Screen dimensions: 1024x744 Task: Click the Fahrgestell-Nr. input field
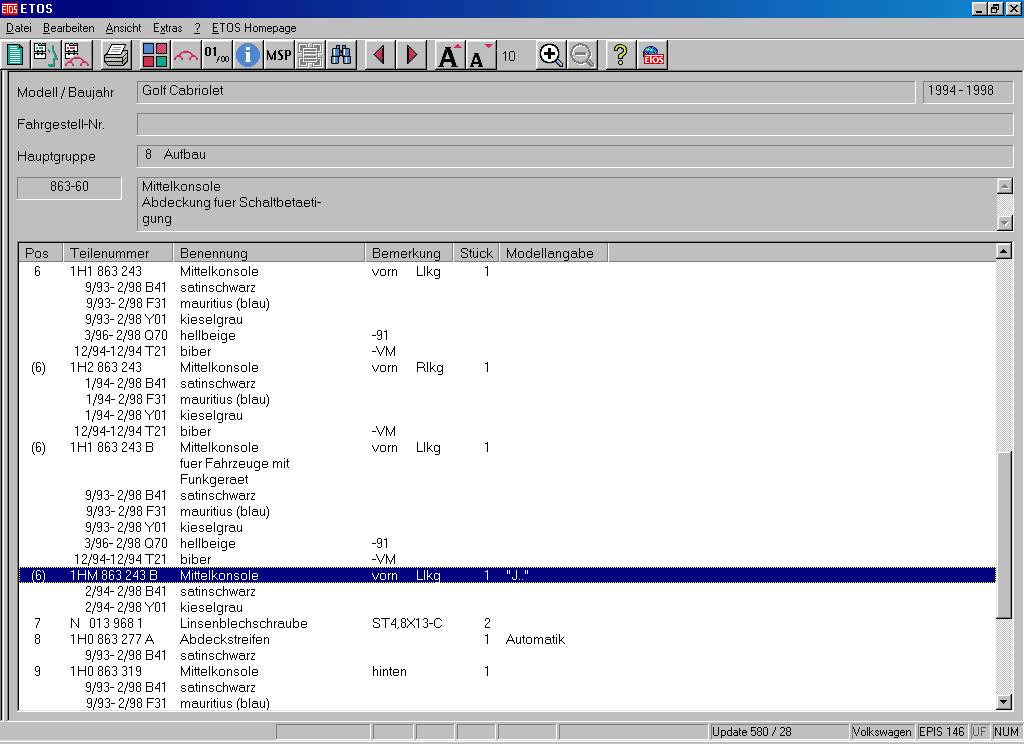(x=575, y=124)
